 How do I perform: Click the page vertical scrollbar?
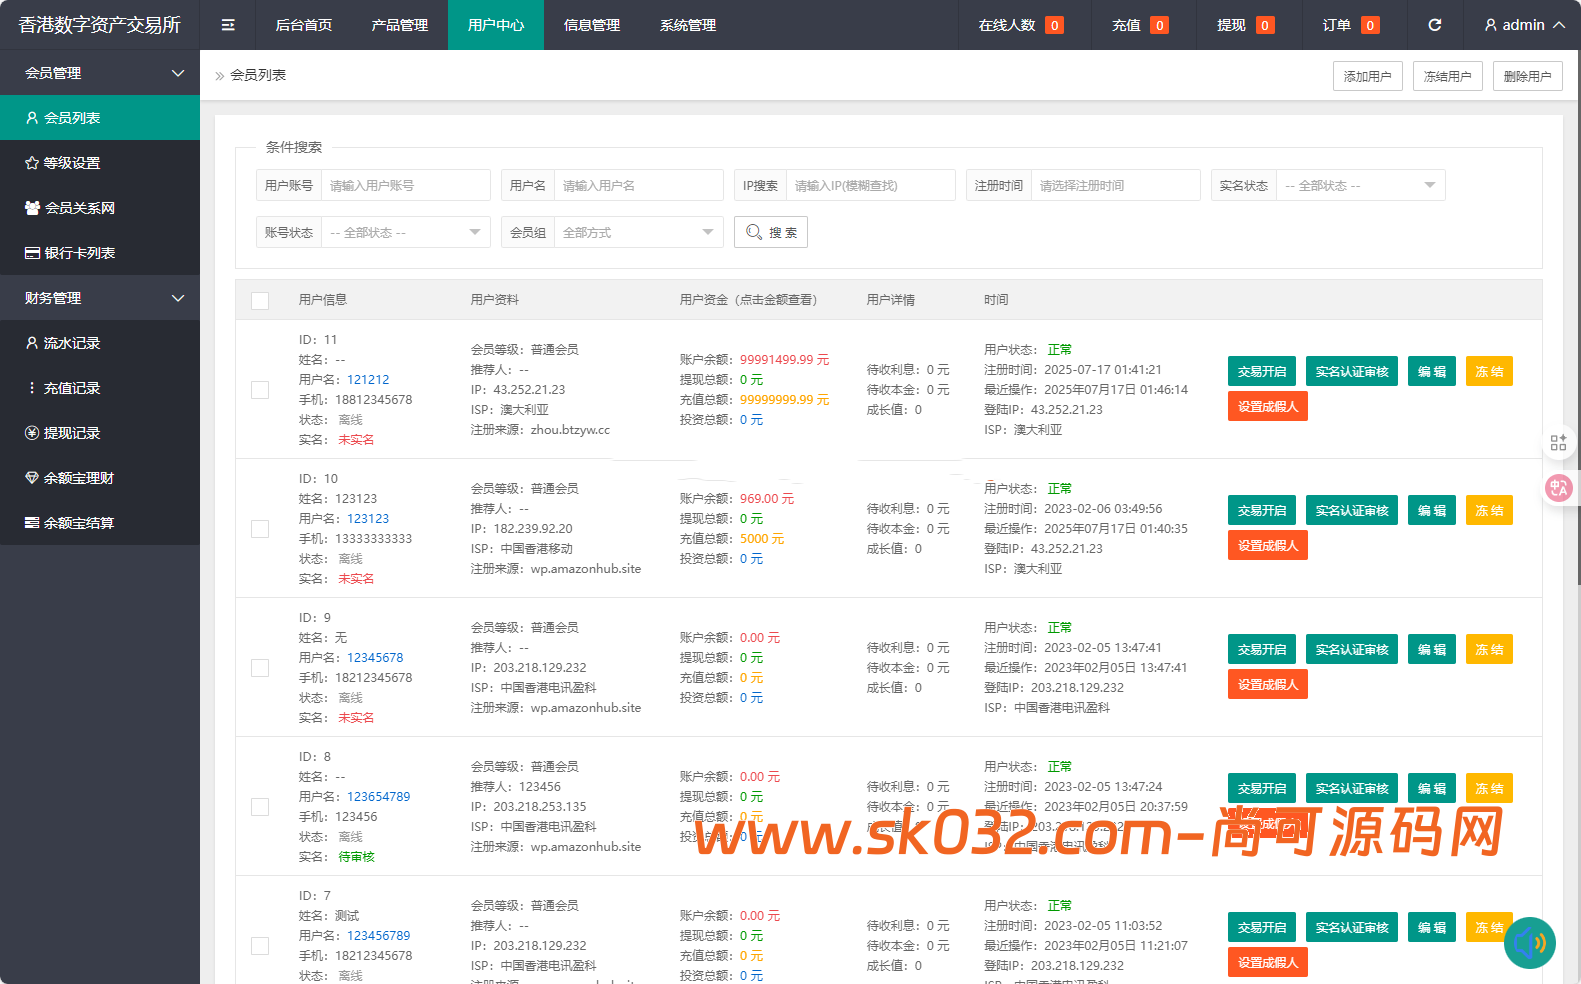tap(1578, 320)
